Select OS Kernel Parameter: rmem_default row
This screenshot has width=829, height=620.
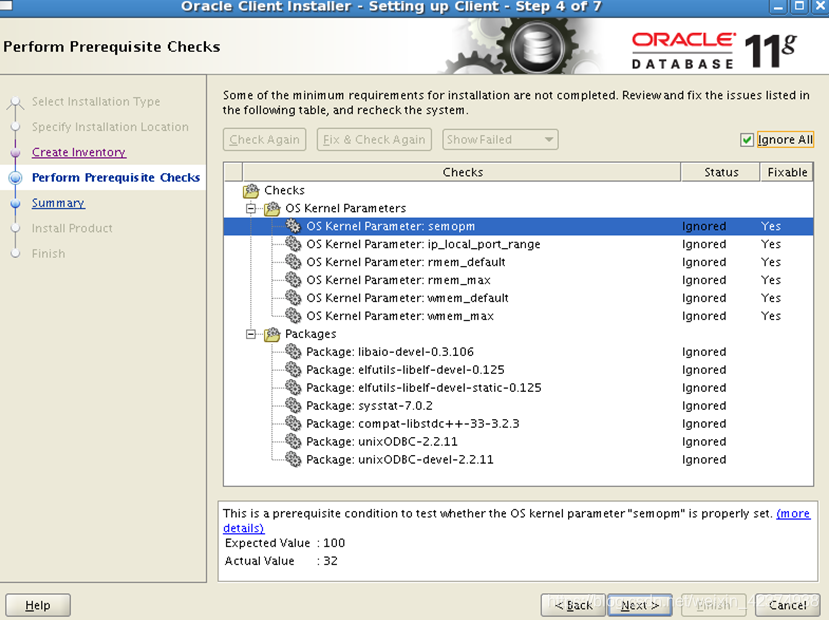[518, 262]
